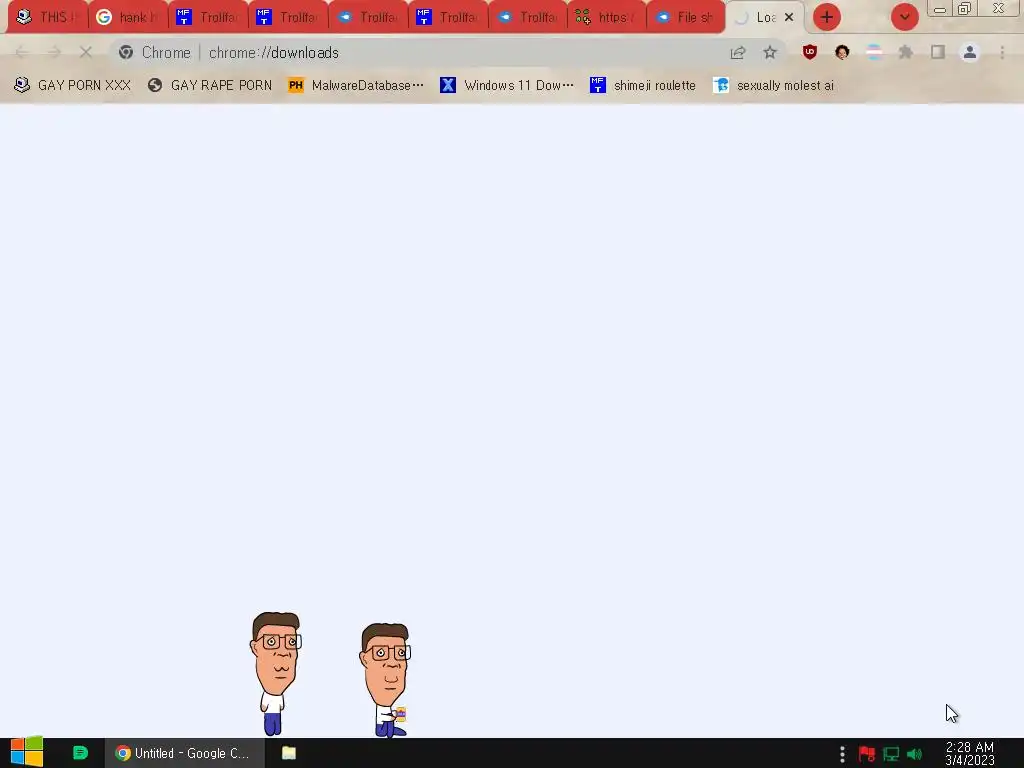This screenshot has height=768, width=1024.
Task: Open the green chat app in the taskbar
Action: click(80, 753)
